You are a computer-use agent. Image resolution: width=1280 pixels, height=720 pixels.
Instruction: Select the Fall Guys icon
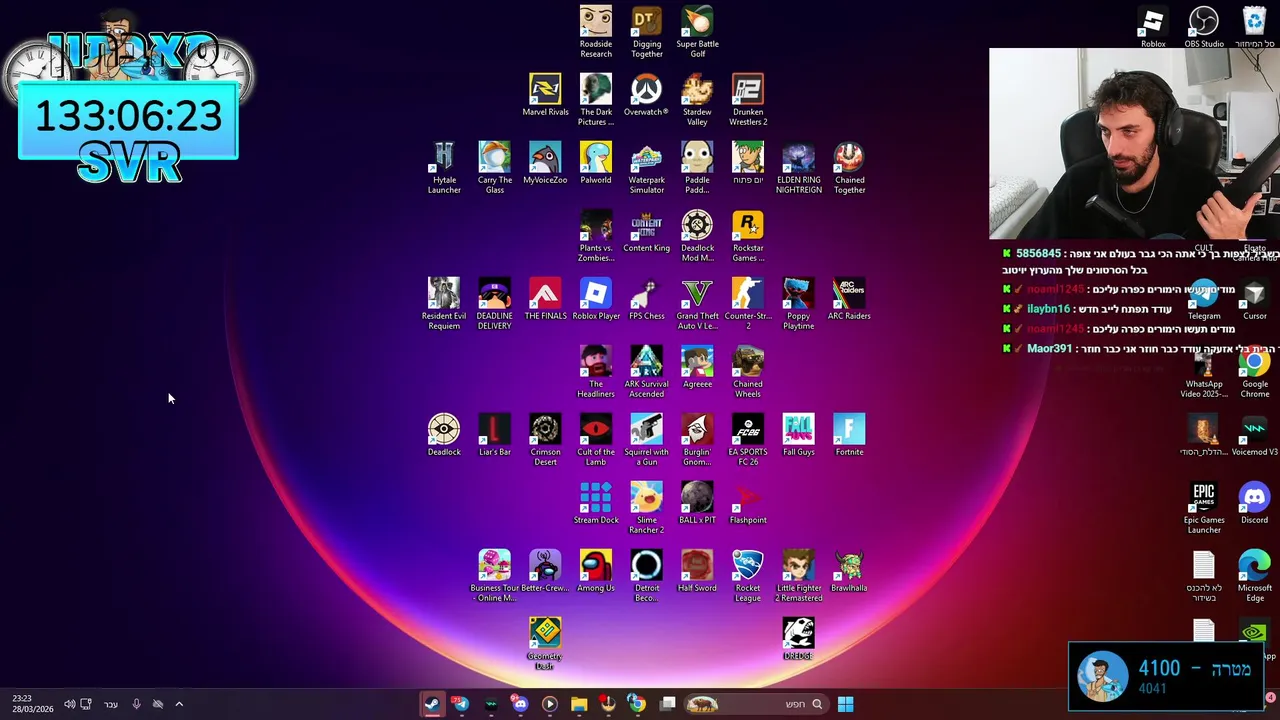click(798, 435)
